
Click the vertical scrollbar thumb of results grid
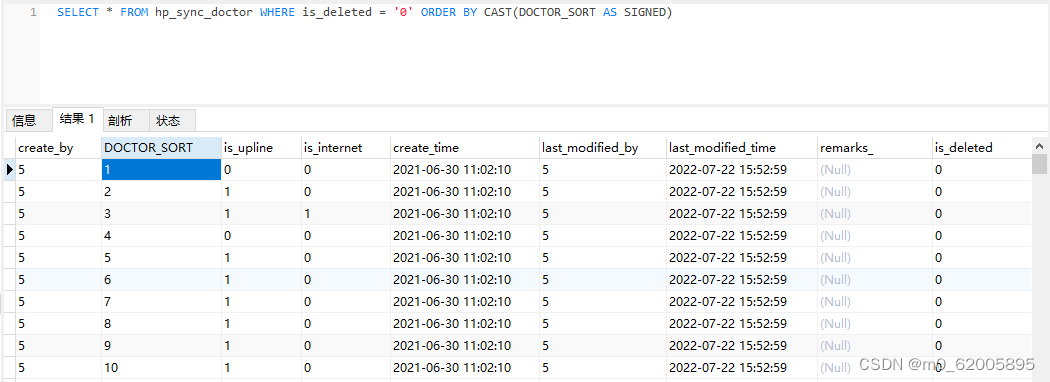pos(1039,164)
